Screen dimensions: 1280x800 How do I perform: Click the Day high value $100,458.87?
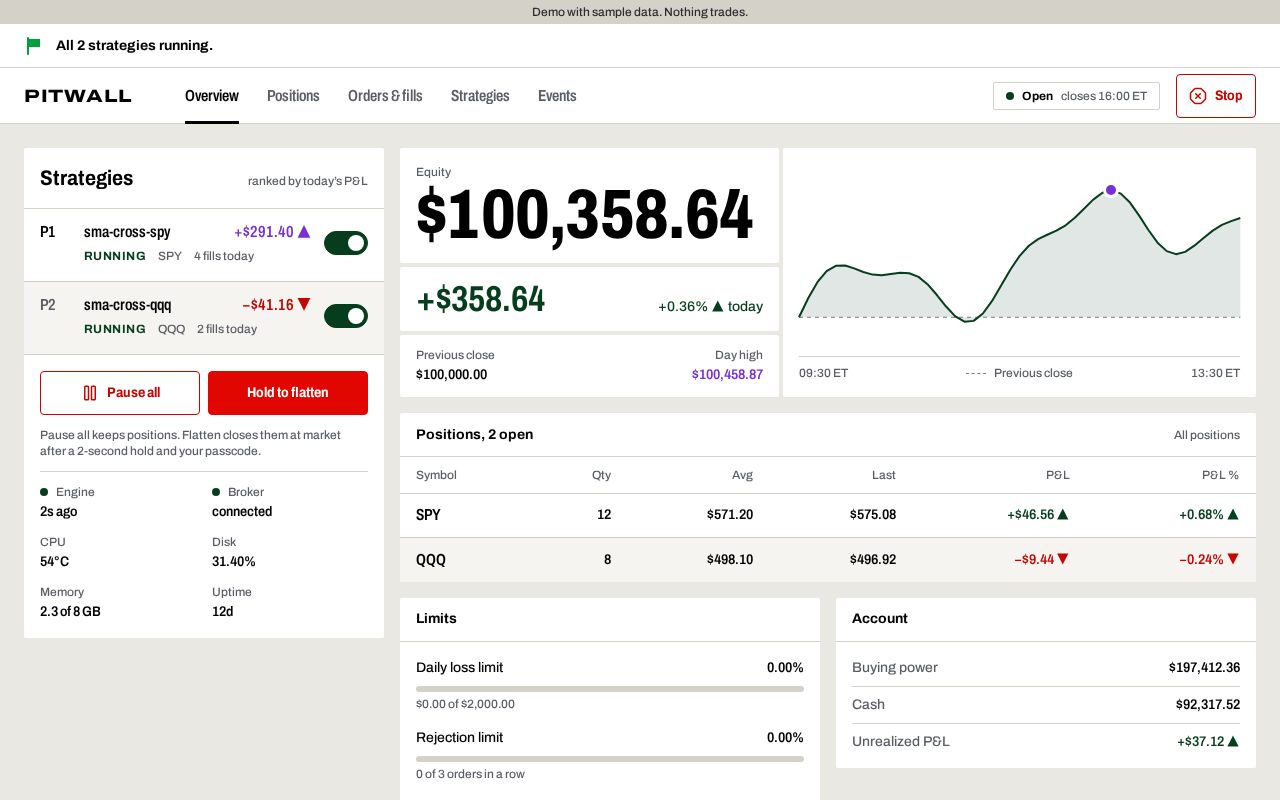[x=727, y=375]
